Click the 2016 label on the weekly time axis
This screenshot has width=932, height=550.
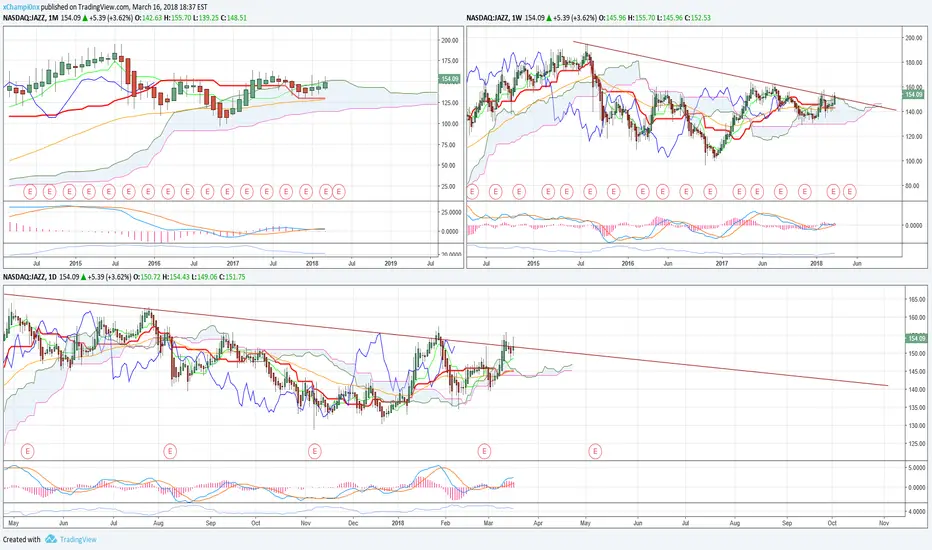coord(628,263)
